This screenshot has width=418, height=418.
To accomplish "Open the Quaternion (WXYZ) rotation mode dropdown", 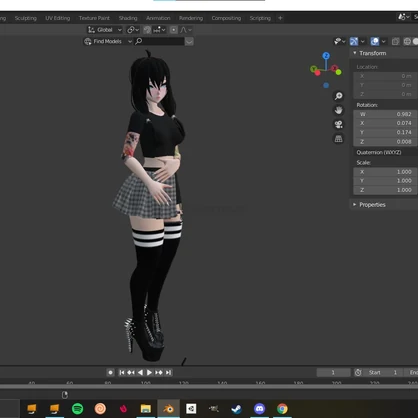I will point(385,152).
